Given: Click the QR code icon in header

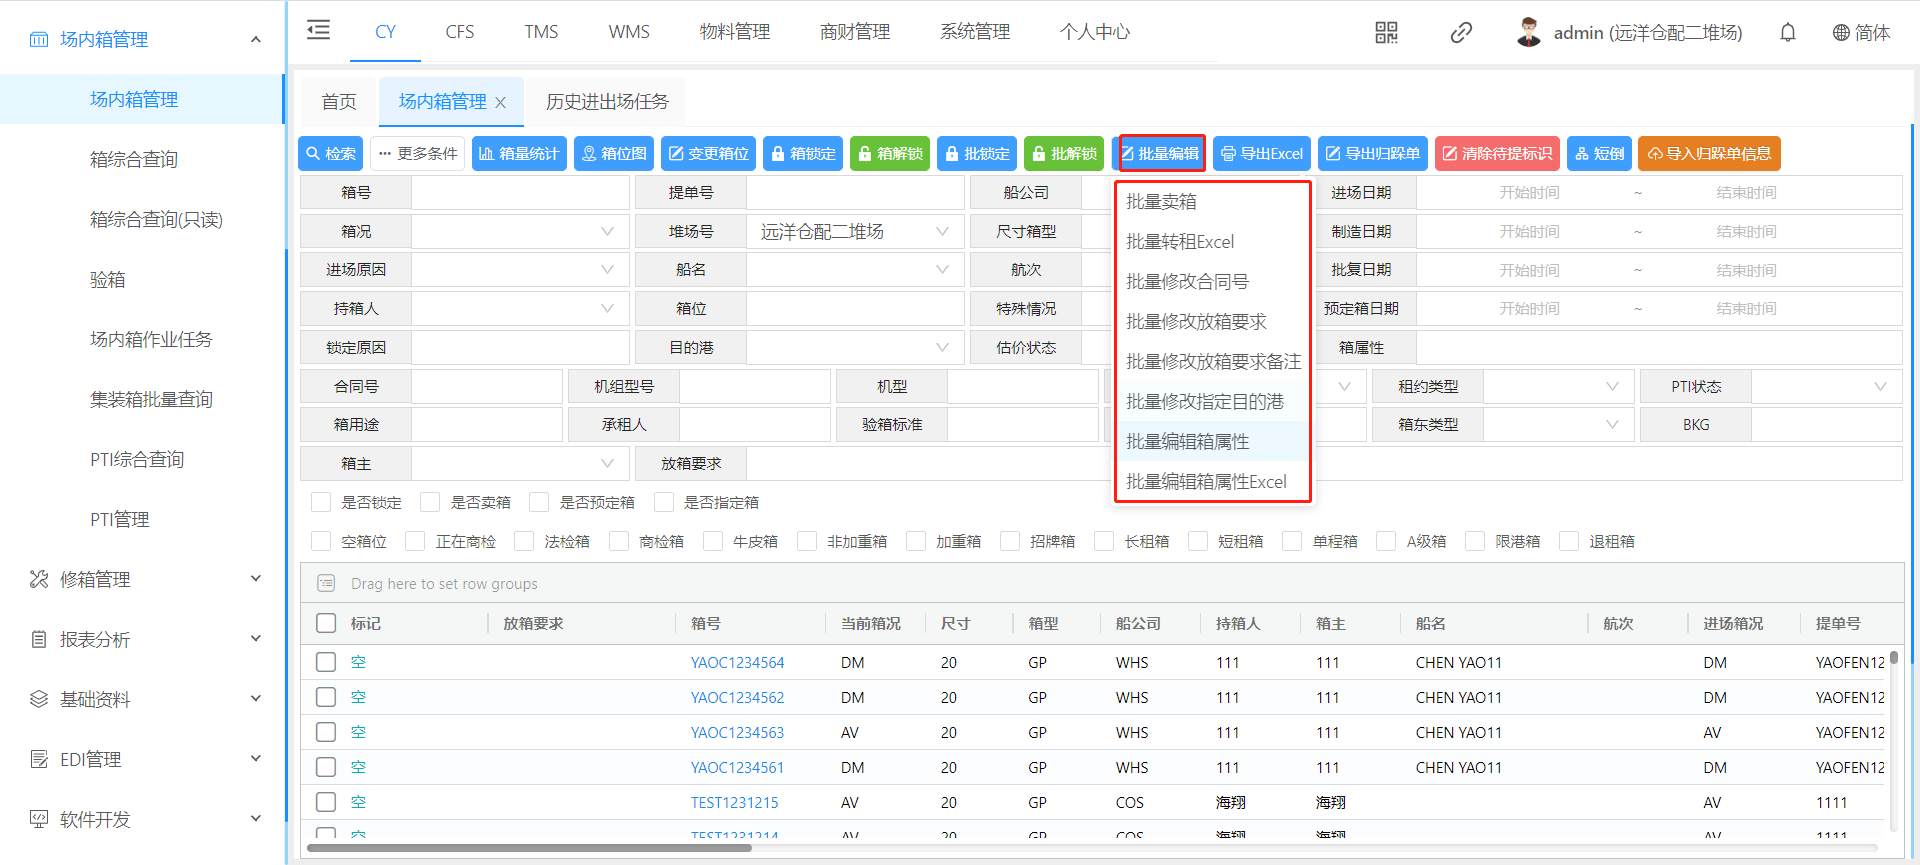Looking at the screenshot, I should (1386, 33).
